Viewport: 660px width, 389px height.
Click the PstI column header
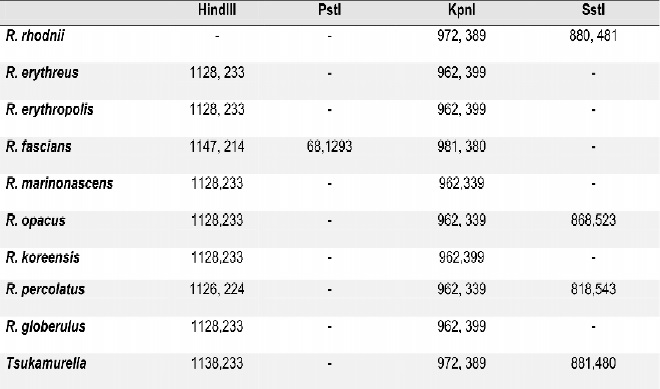[329, 10]
